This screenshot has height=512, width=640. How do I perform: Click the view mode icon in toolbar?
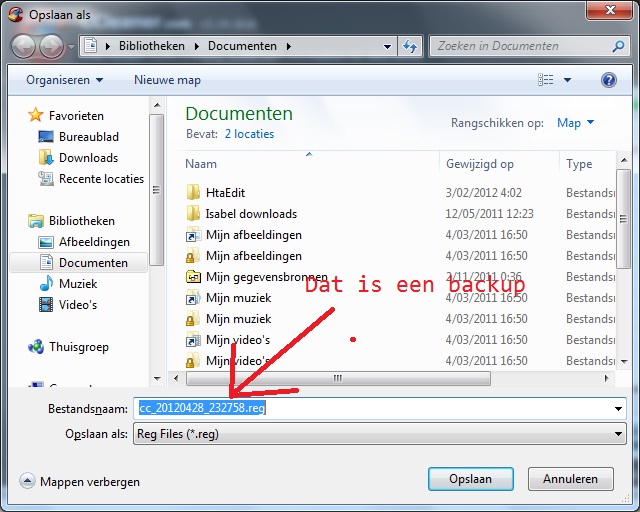pyautogui.click(x=545, y=80)
